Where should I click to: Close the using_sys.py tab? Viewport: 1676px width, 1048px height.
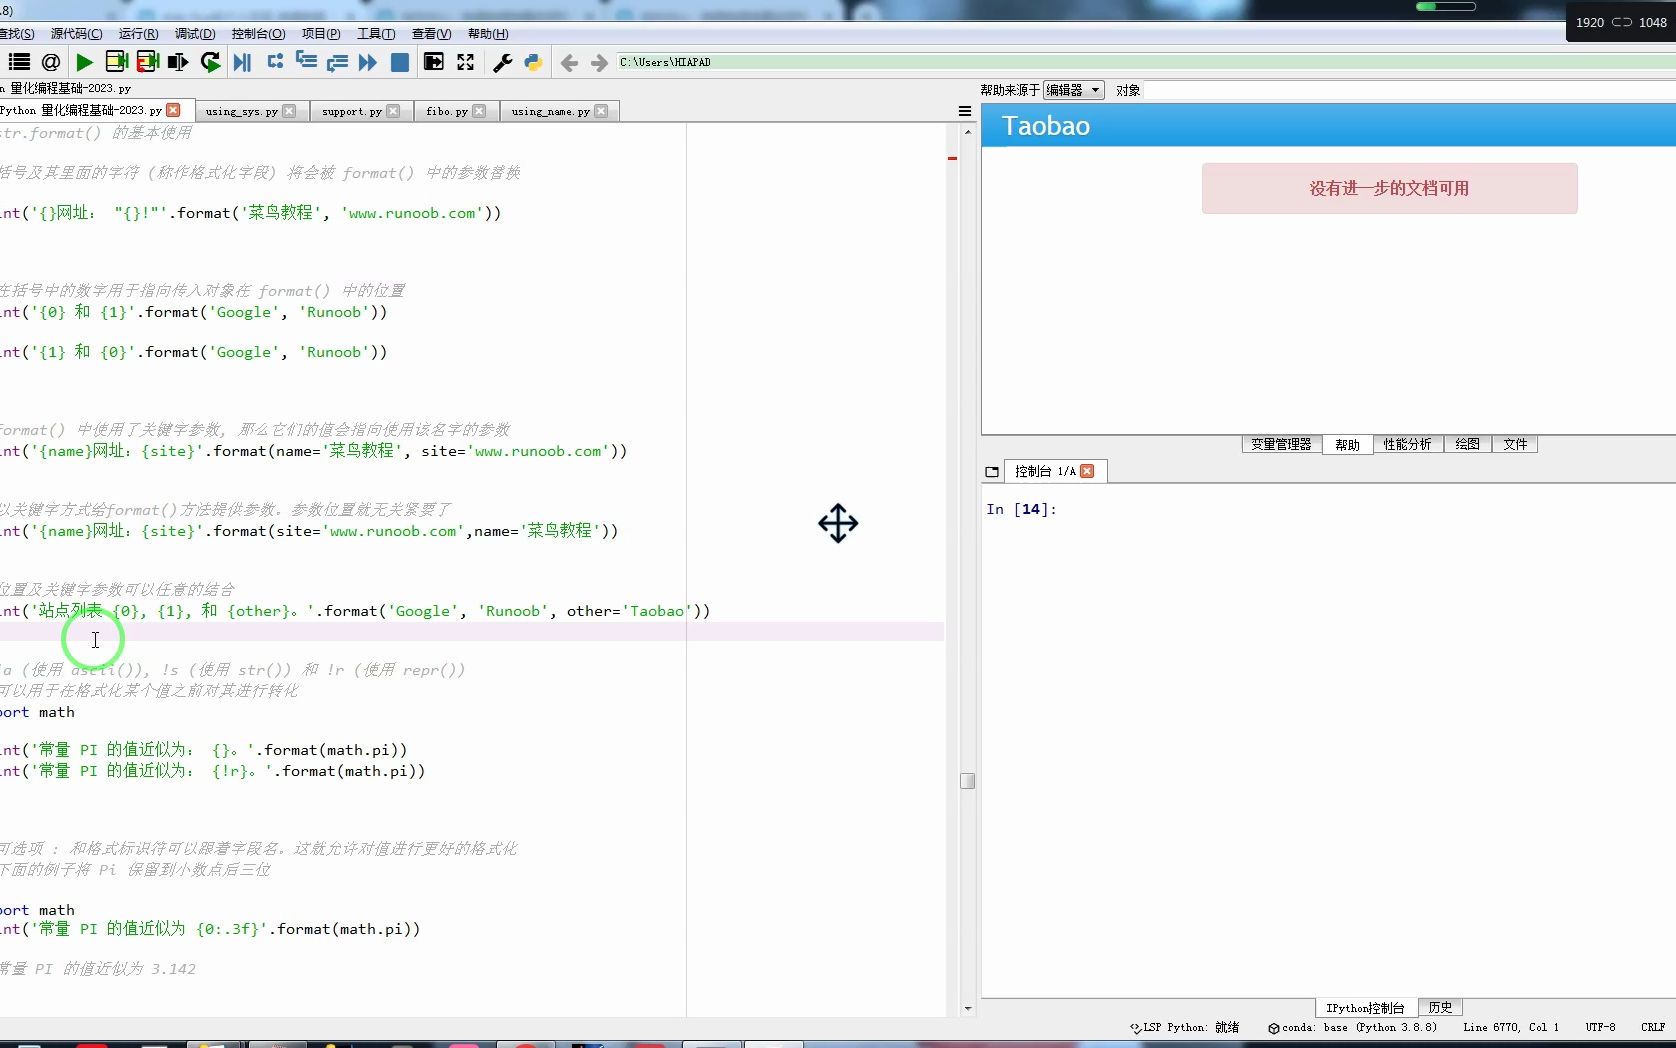[x=289, y=111]
